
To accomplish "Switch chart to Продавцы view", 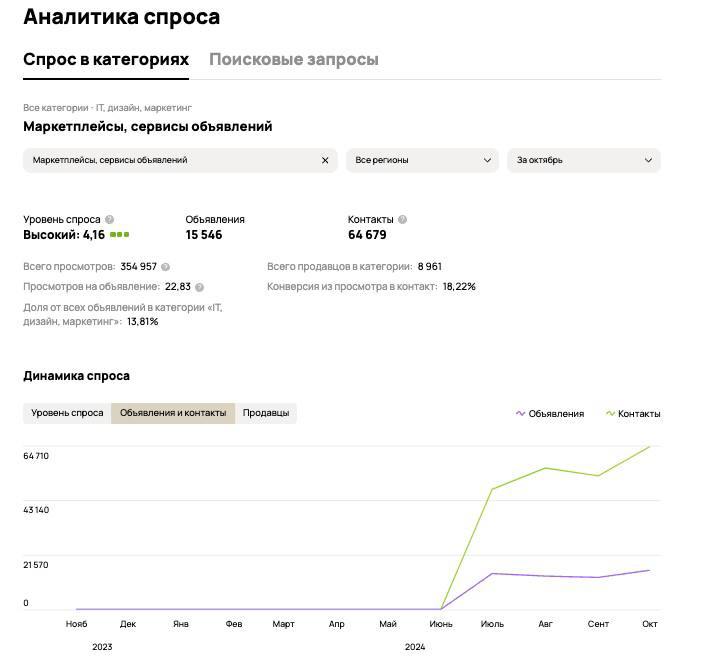I will coord(266,413).
